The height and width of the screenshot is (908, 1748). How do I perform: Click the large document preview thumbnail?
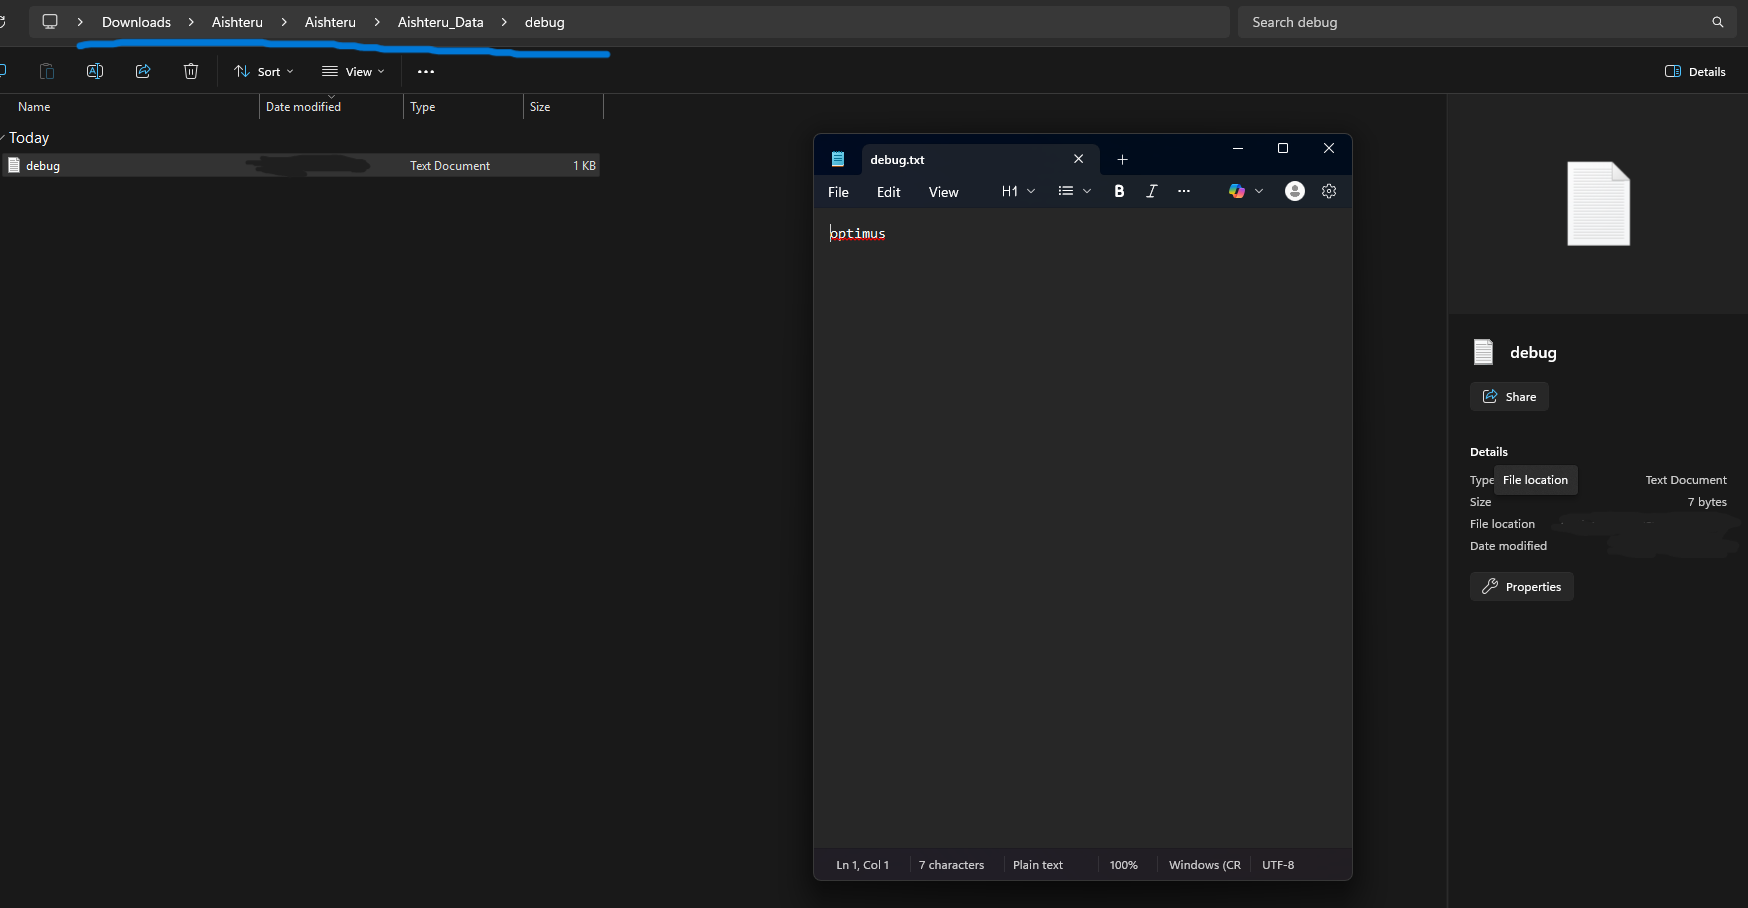pos(1598,203)
